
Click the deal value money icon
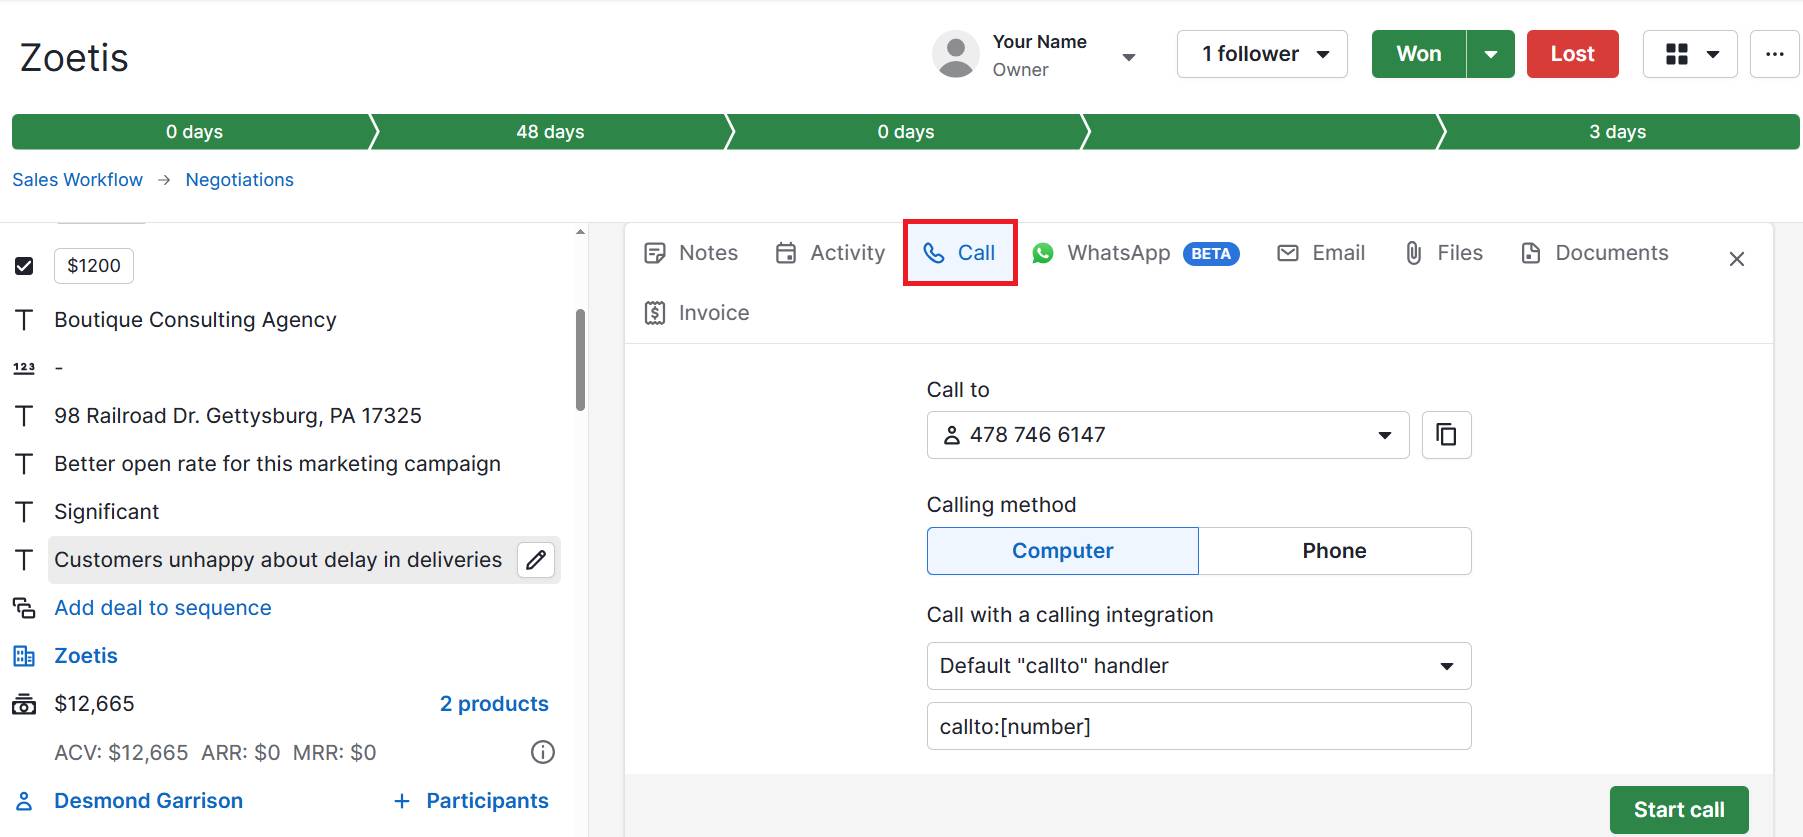pyautogui.click(x=24, y=704)
